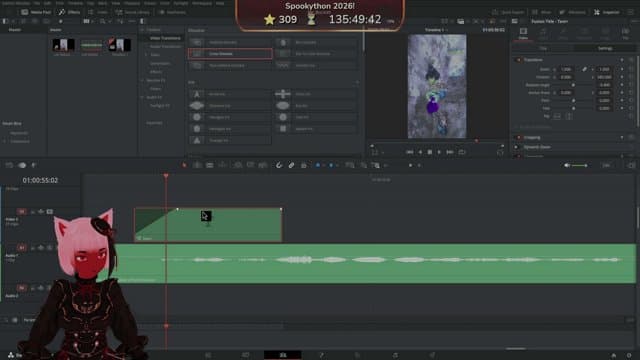Image resolution: width=640 pixels, height=360 pixels.
Task: Click the timeline timecode 01:00:55:02
Action: [x=40, y=180]
